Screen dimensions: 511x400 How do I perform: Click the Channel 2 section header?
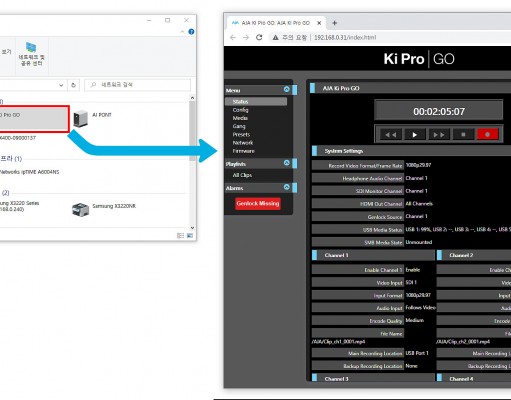(474, 255)
